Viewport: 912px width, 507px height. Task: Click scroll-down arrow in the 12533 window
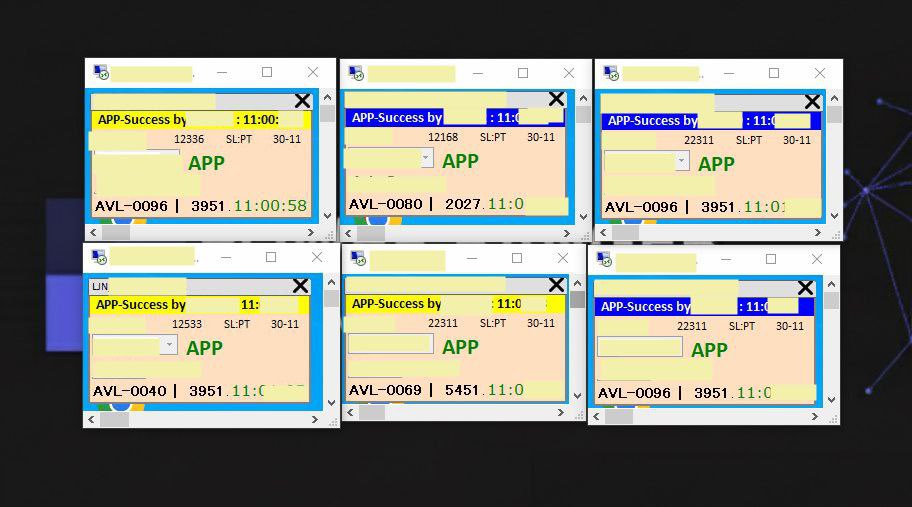coord(332,402)
